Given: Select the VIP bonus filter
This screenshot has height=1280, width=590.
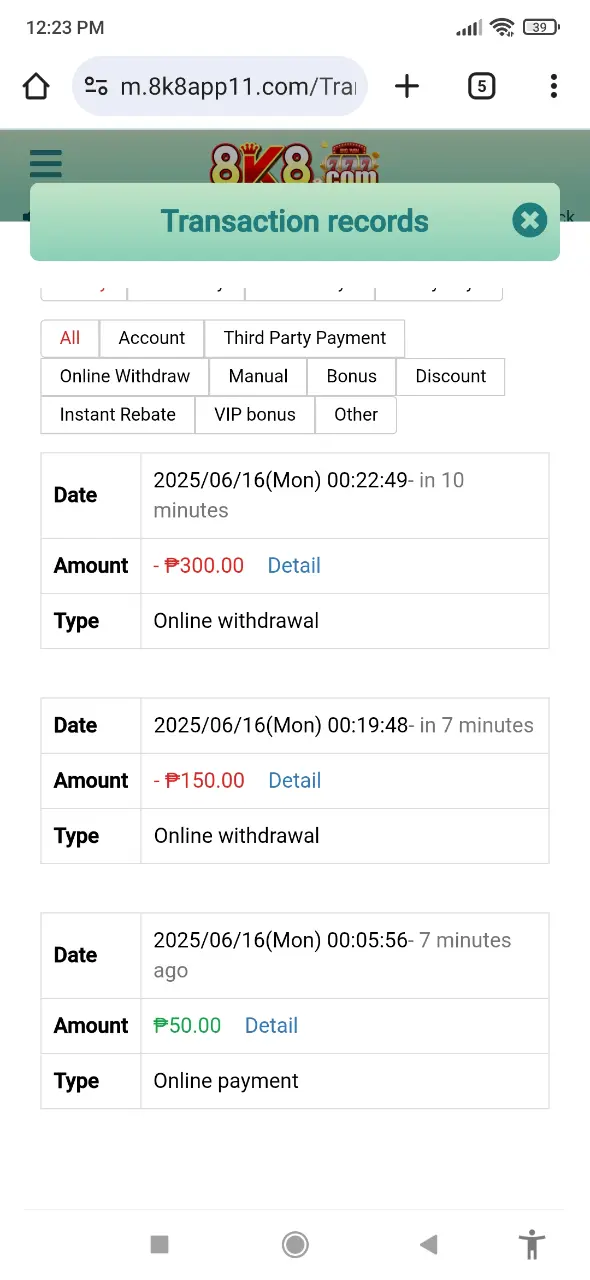Looking at the screenshot, I should (x=255, y=414).
